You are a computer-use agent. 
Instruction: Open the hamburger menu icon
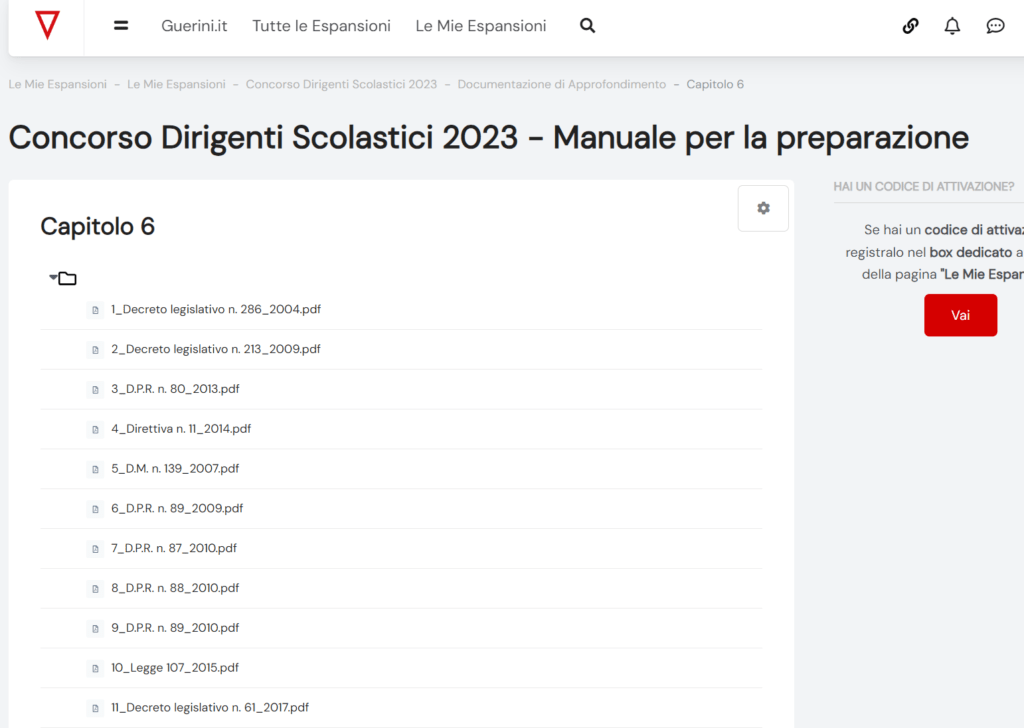tap(121, 26)
